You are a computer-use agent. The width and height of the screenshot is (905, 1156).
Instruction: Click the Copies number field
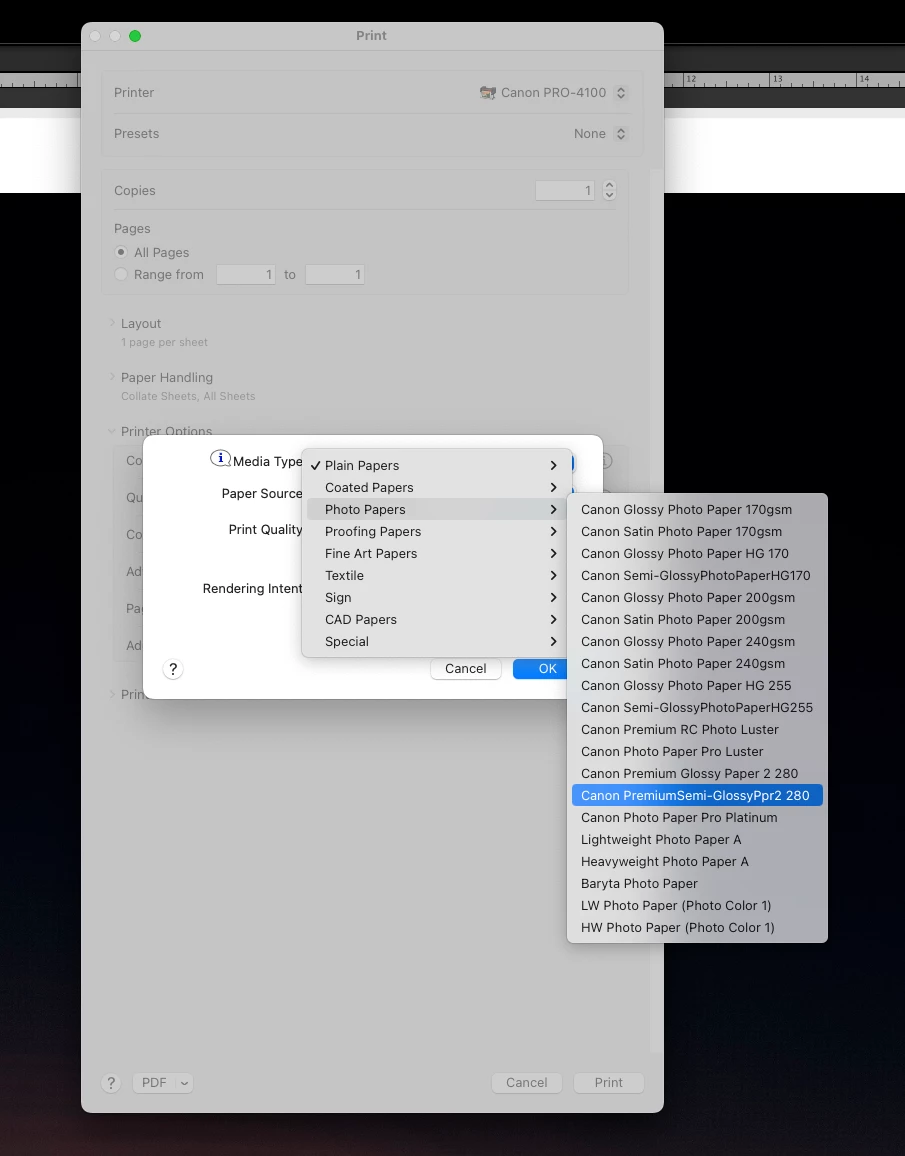565,190
